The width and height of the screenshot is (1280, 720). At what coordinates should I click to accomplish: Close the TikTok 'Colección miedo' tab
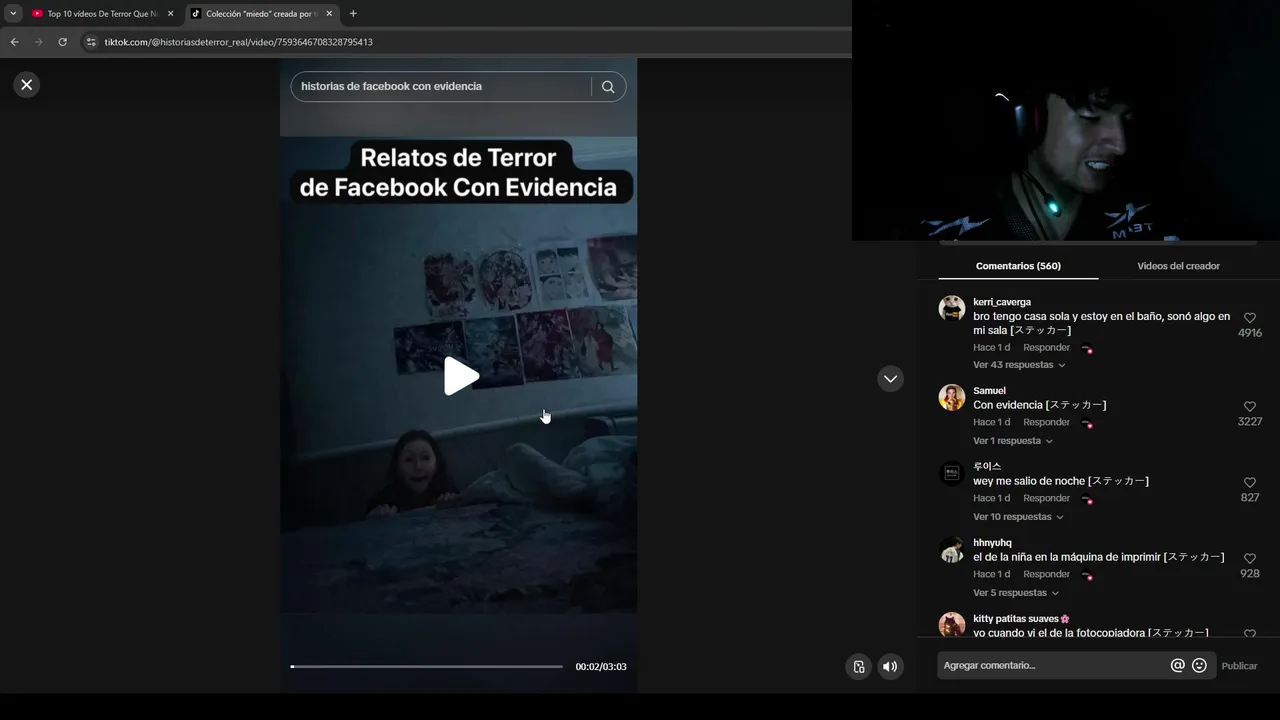click(x=328, y=14)
